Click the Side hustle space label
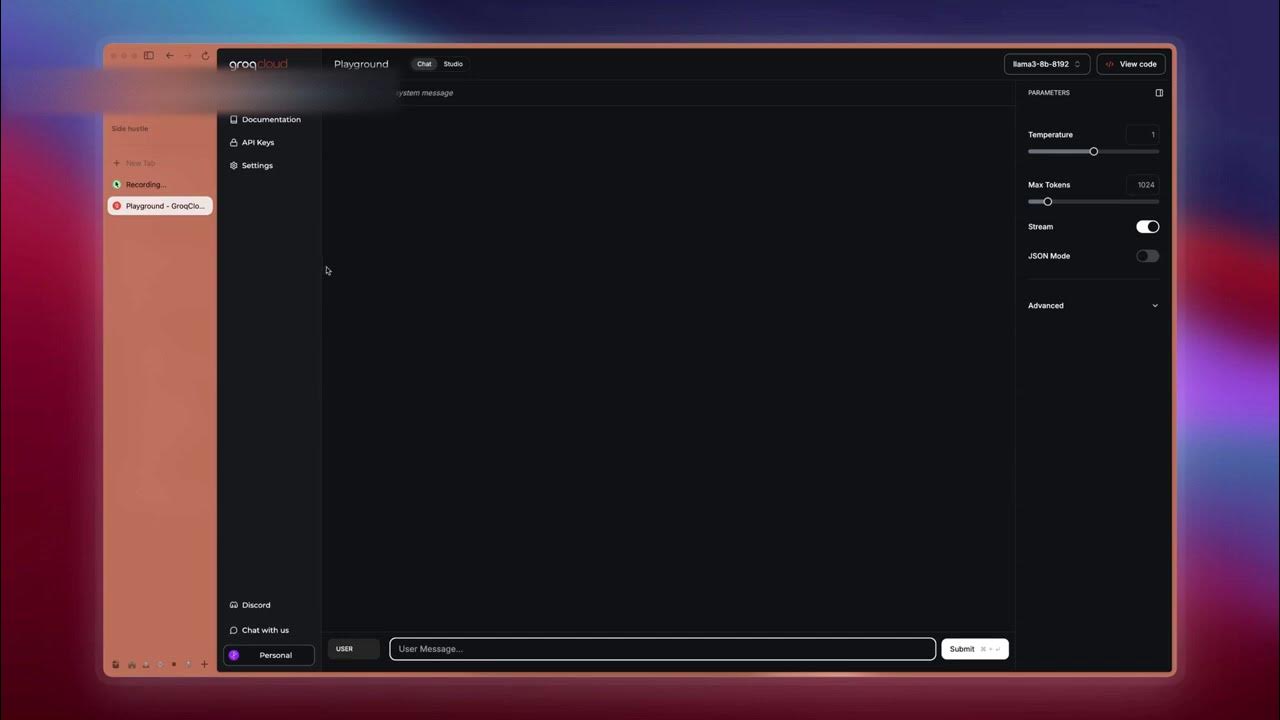 point(130,129)
